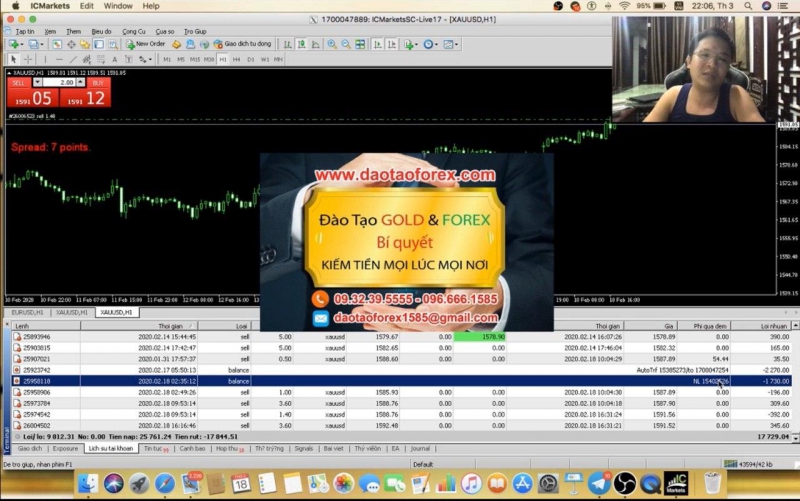Open the Bieu do menu
800x501 pixels.
click(x=101, y=32)
